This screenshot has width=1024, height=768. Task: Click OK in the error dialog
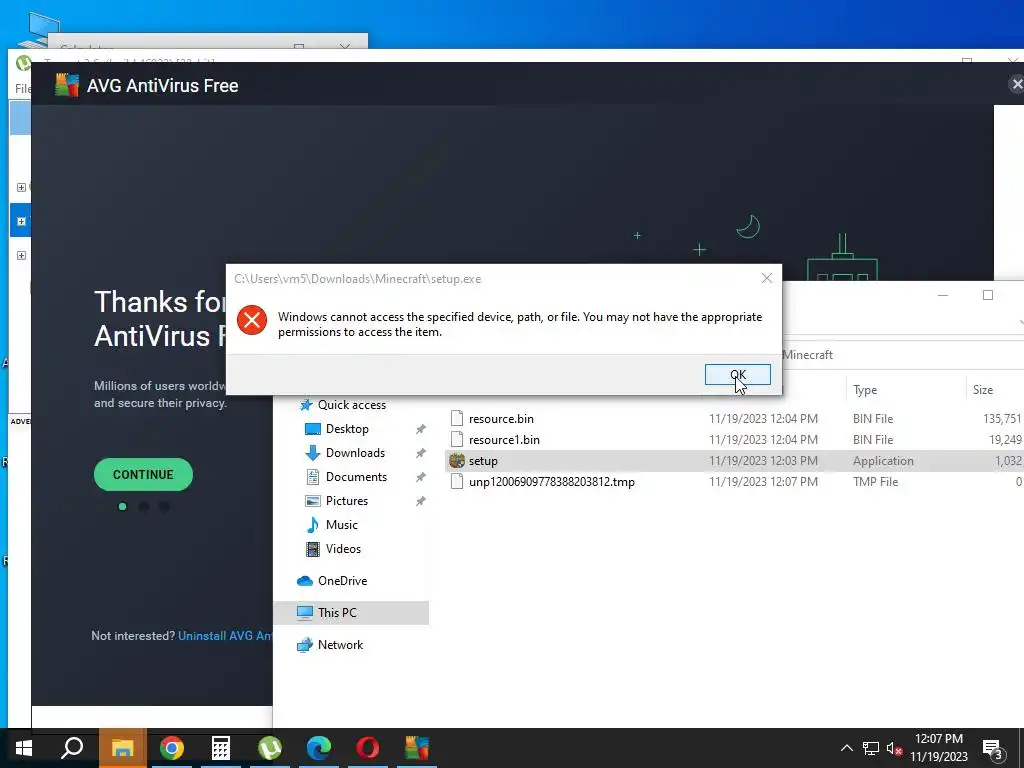737,374
